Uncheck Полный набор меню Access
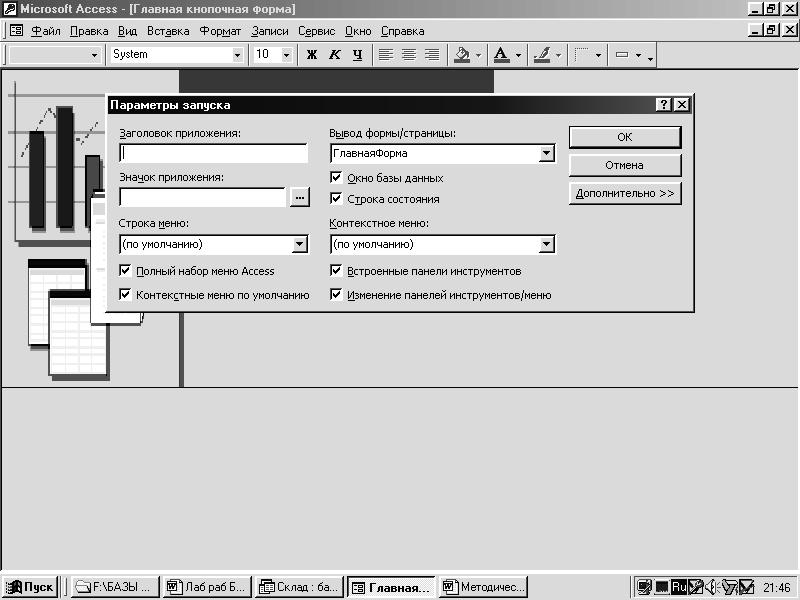This screenshot has height=600, width=800. point(125,270)
